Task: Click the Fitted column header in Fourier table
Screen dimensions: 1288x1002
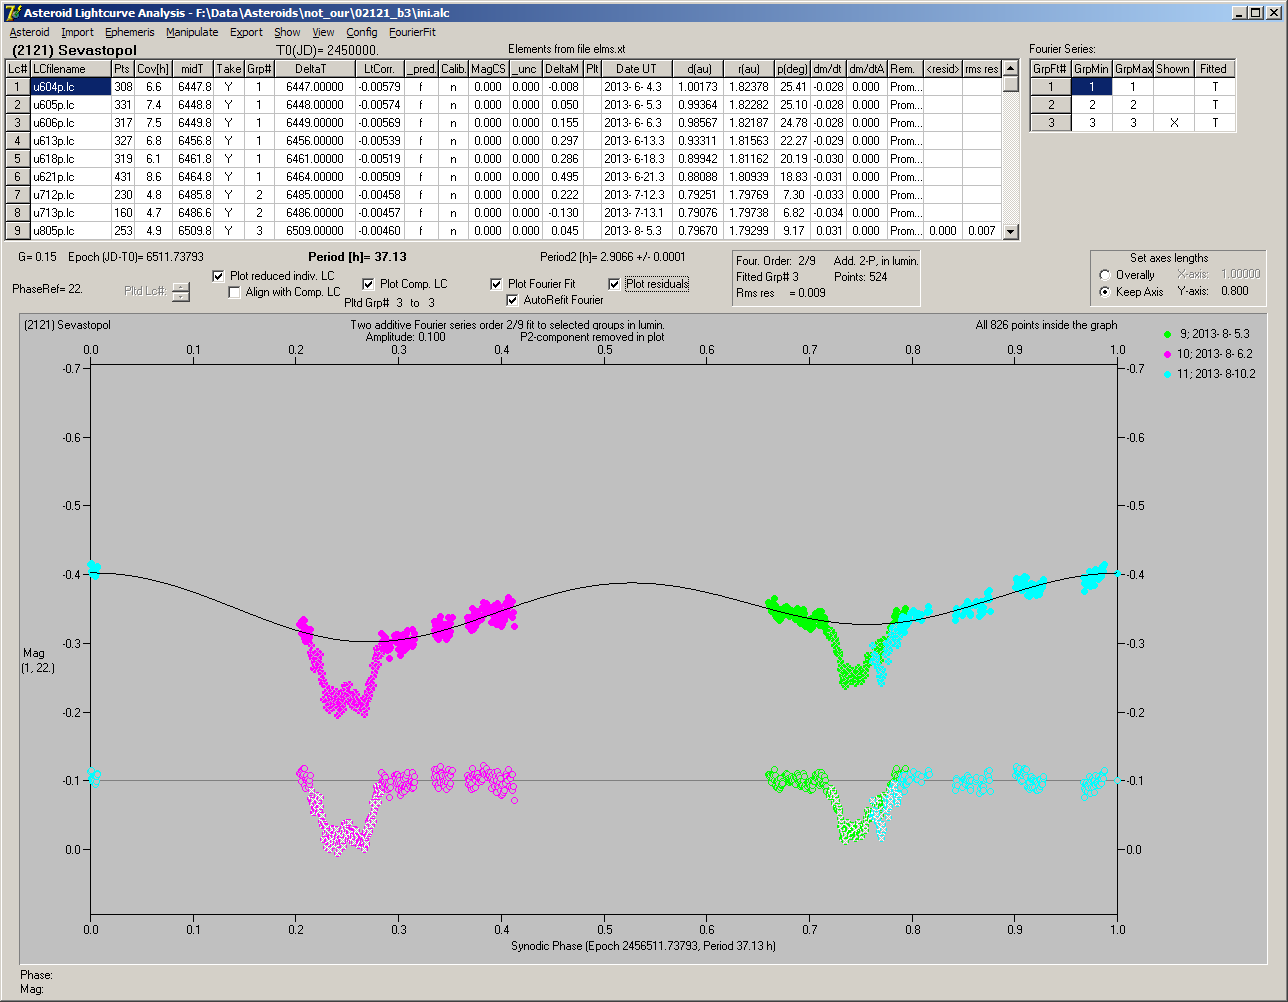Action: [1214, 69]
